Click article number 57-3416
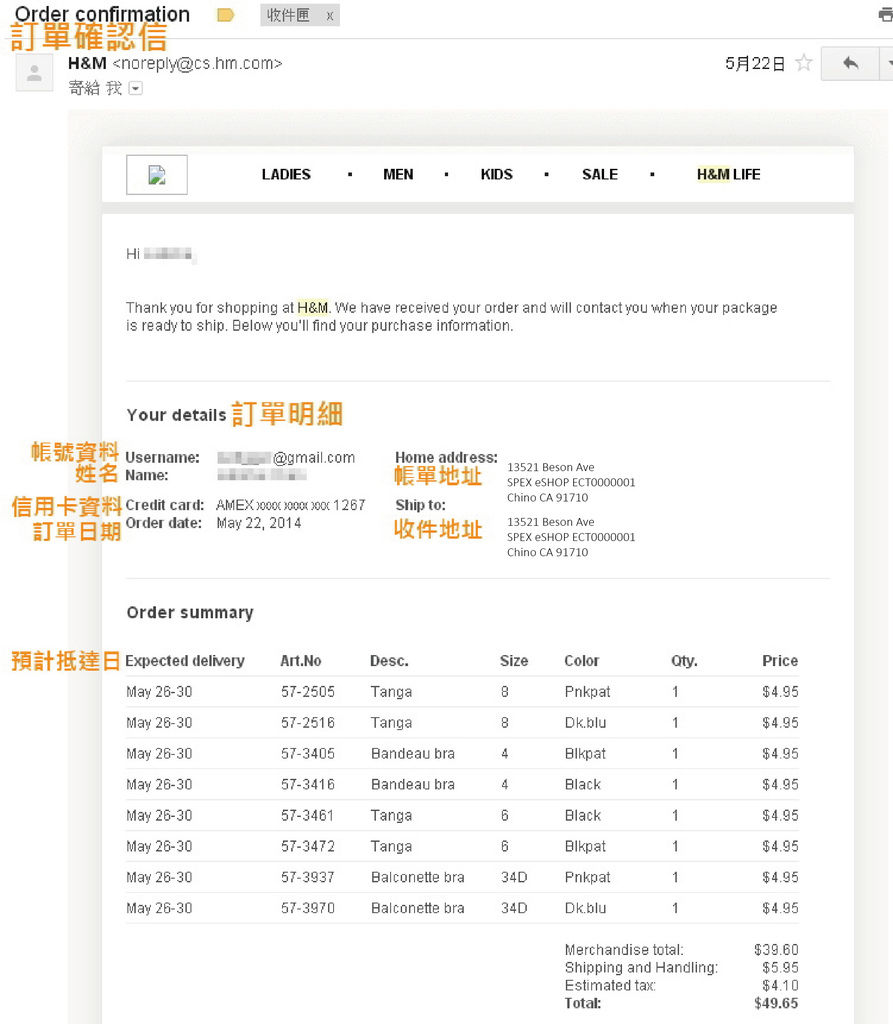The width and height of the screenshot is (893, 1024). 308,784
